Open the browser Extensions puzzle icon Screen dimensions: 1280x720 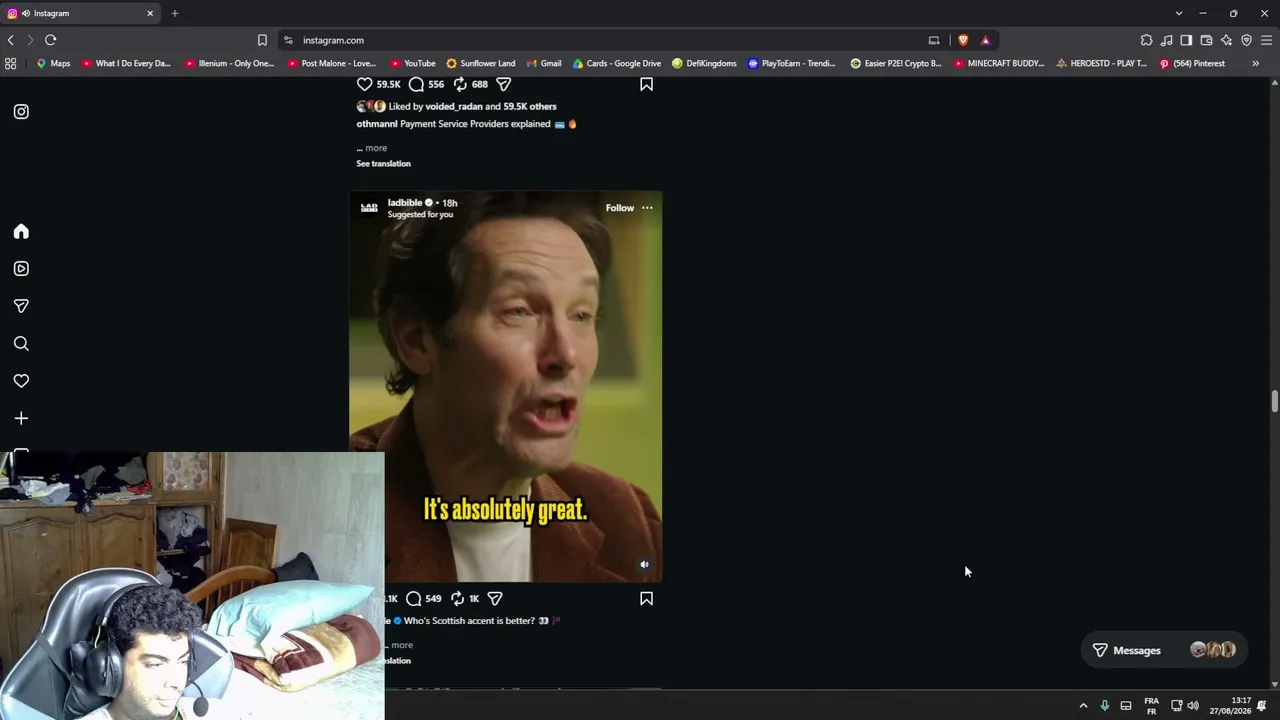(1146, 40)
